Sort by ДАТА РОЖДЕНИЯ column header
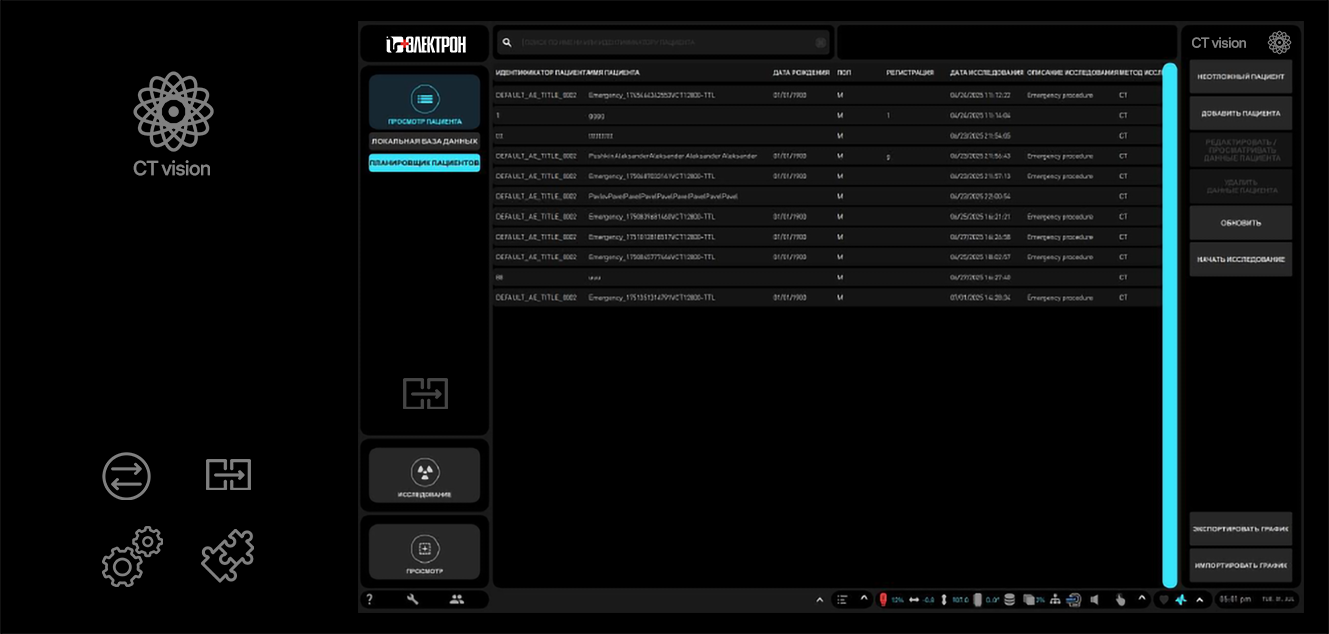Screen dimensions: 1329x634 click(x=801, y=72)
